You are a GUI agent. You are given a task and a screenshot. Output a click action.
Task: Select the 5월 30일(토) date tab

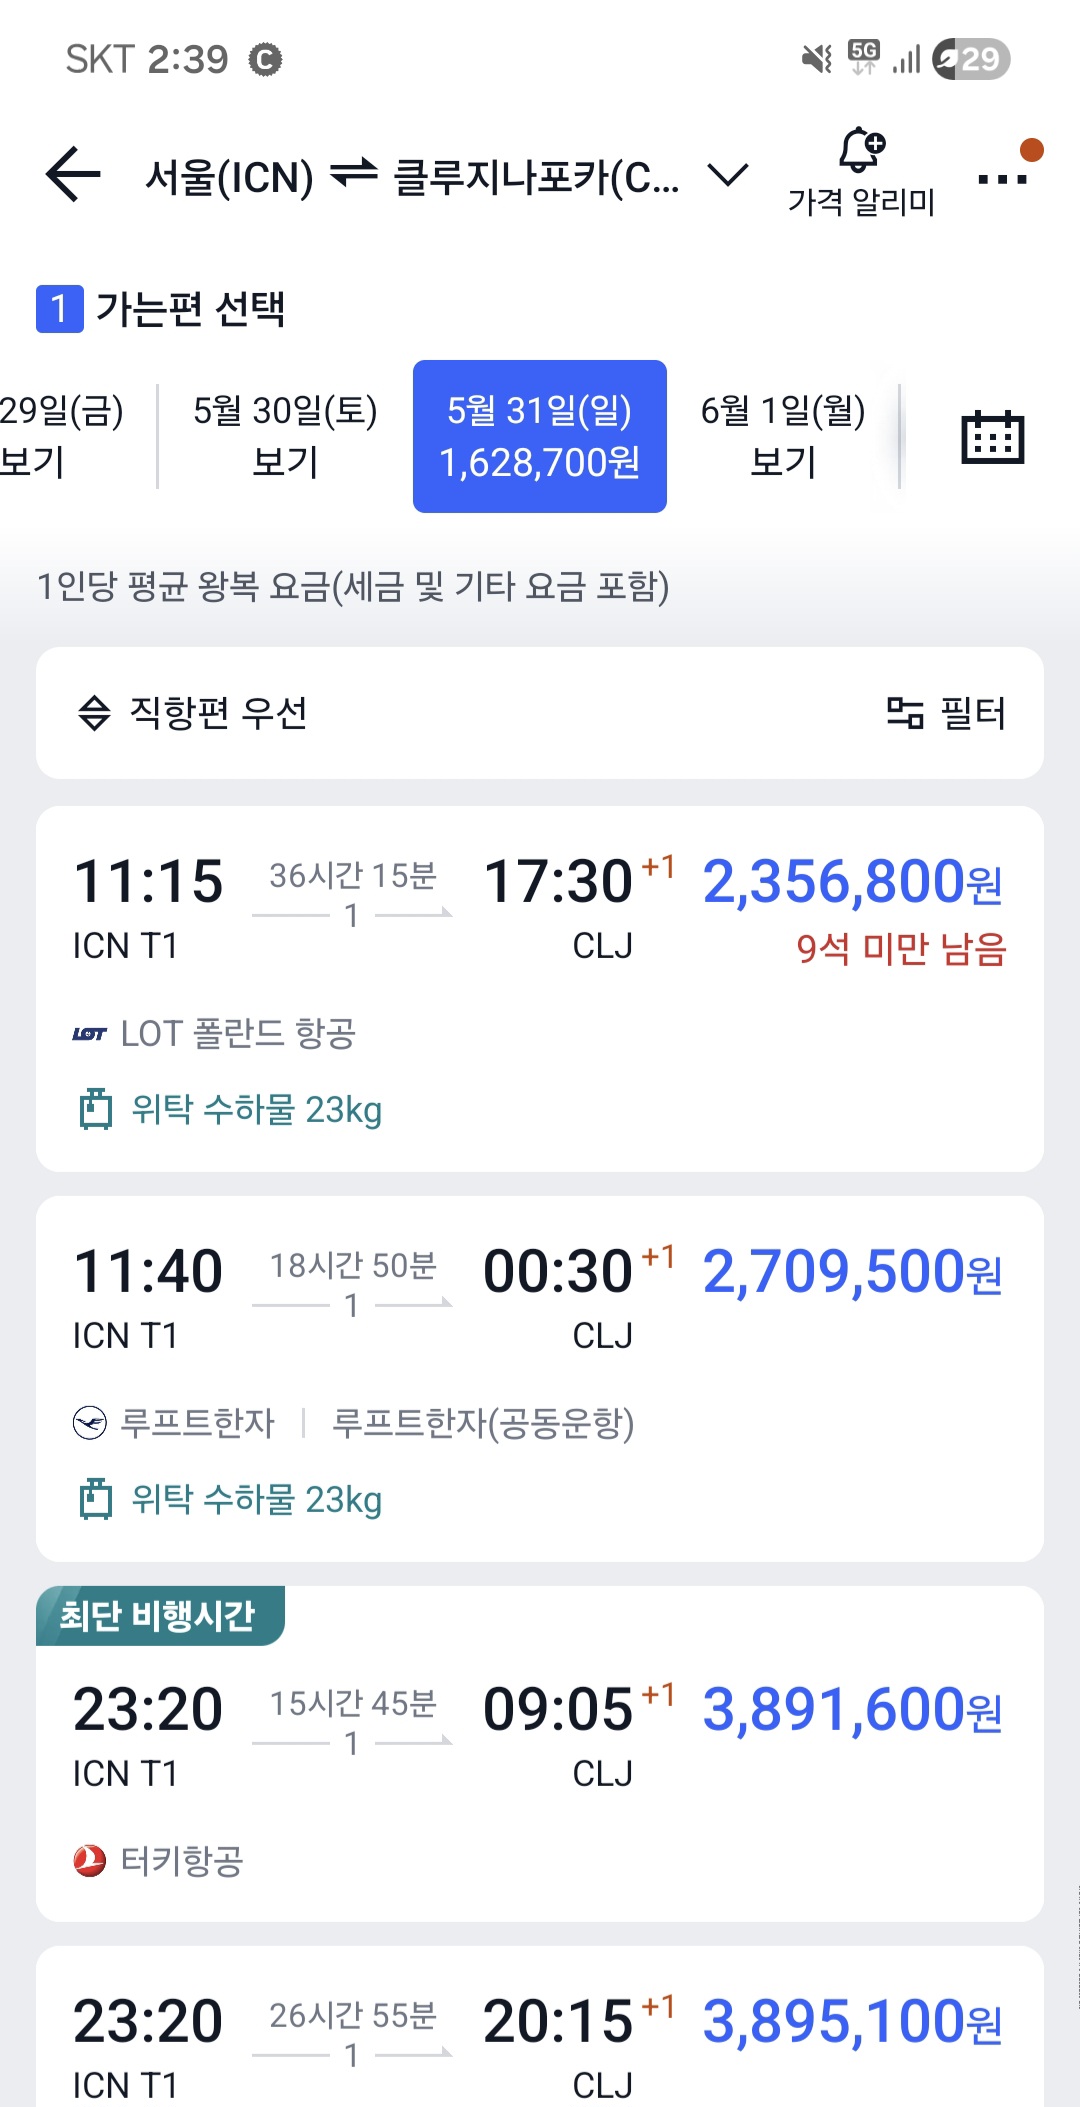[285, 436]
